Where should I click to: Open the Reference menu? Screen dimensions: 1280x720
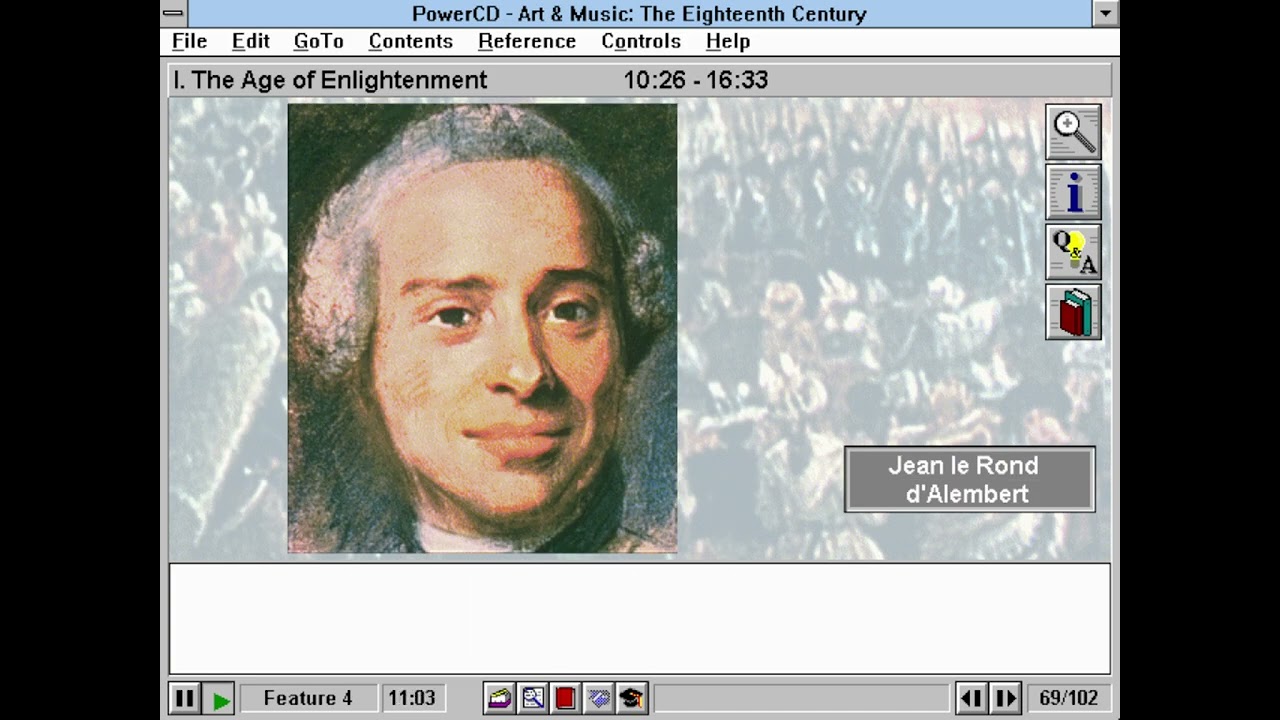pos(527,41)
